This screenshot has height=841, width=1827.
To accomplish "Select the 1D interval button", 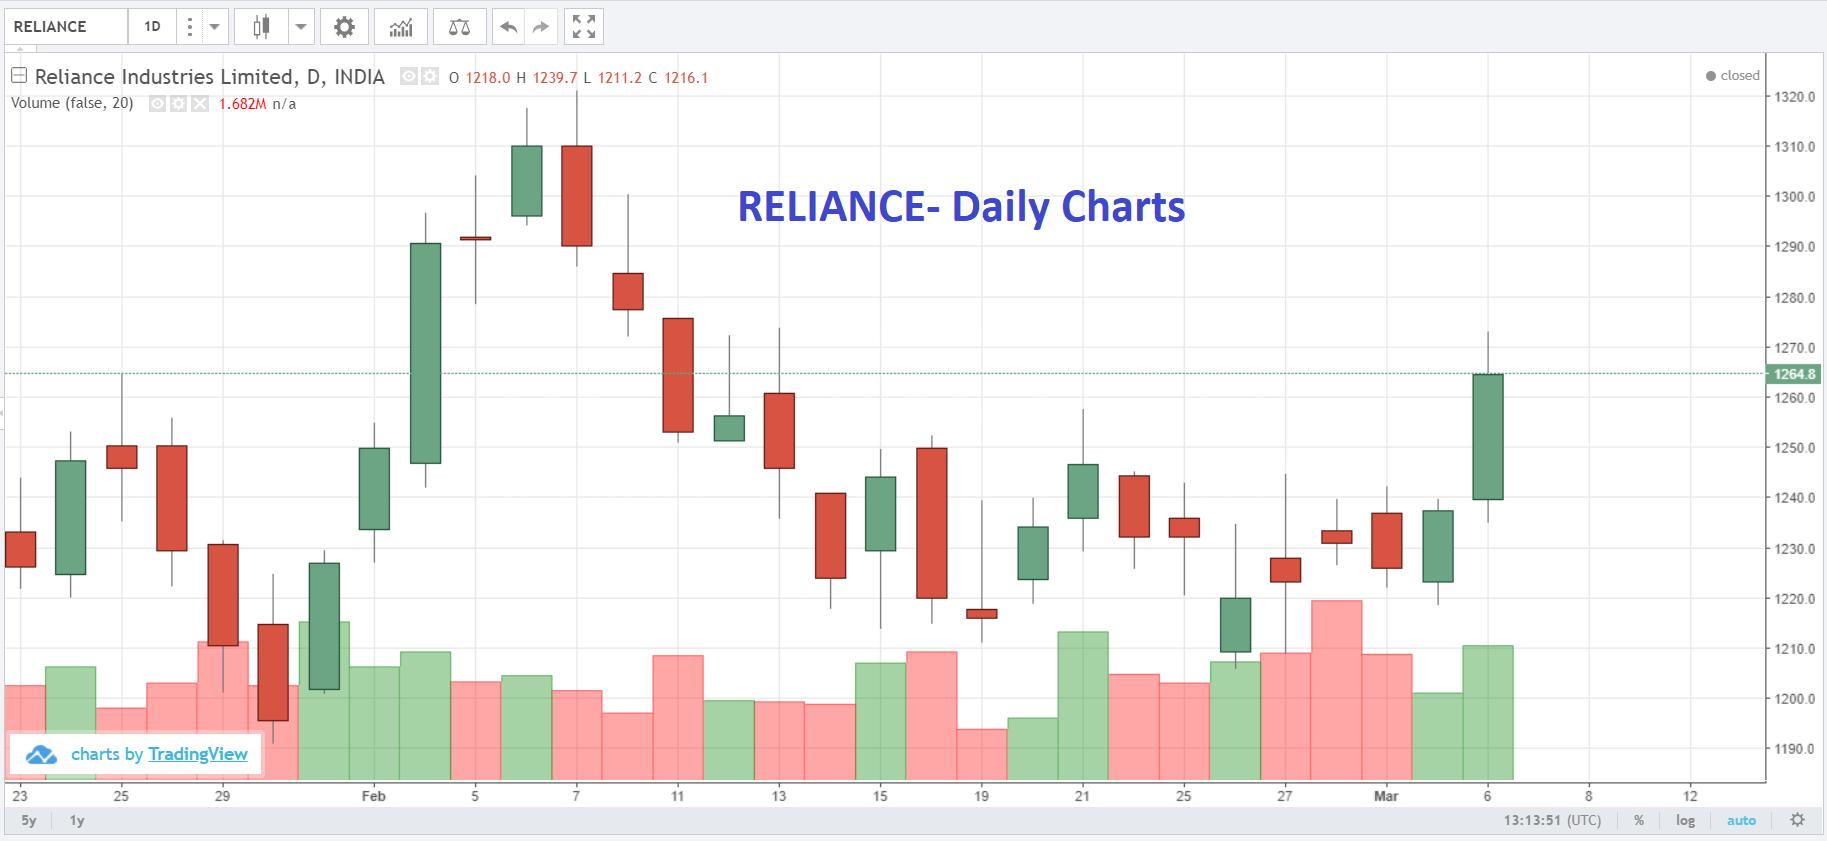I will pos(152,27).
